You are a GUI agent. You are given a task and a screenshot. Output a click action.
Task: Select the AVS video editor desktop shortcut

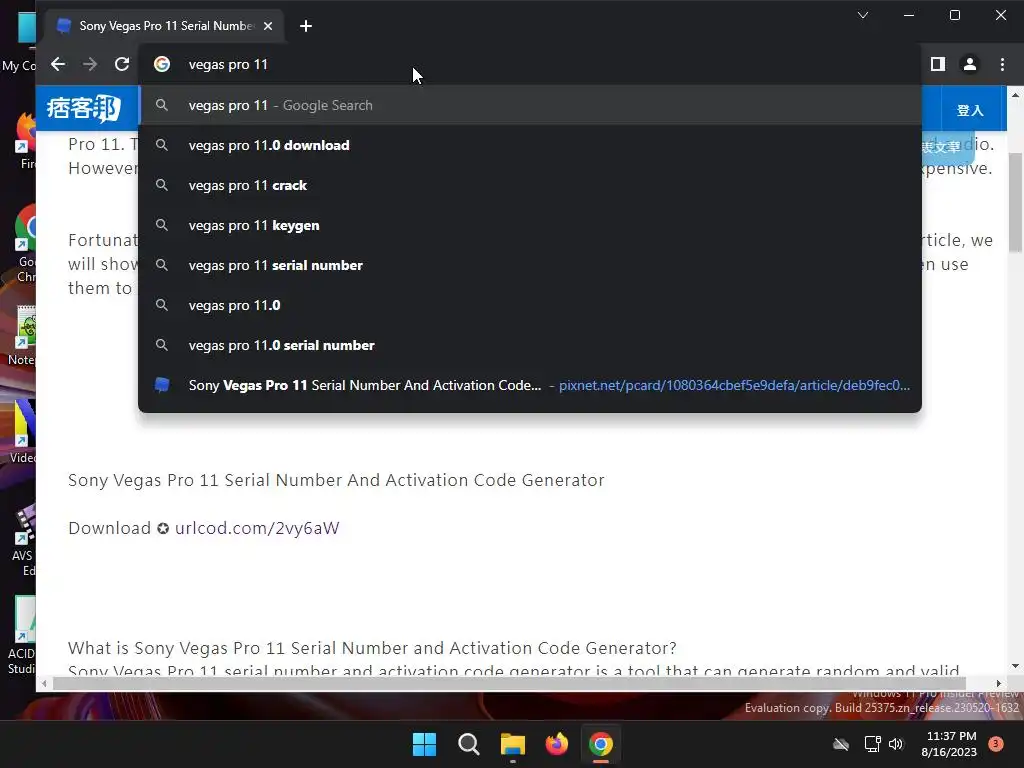24,541
